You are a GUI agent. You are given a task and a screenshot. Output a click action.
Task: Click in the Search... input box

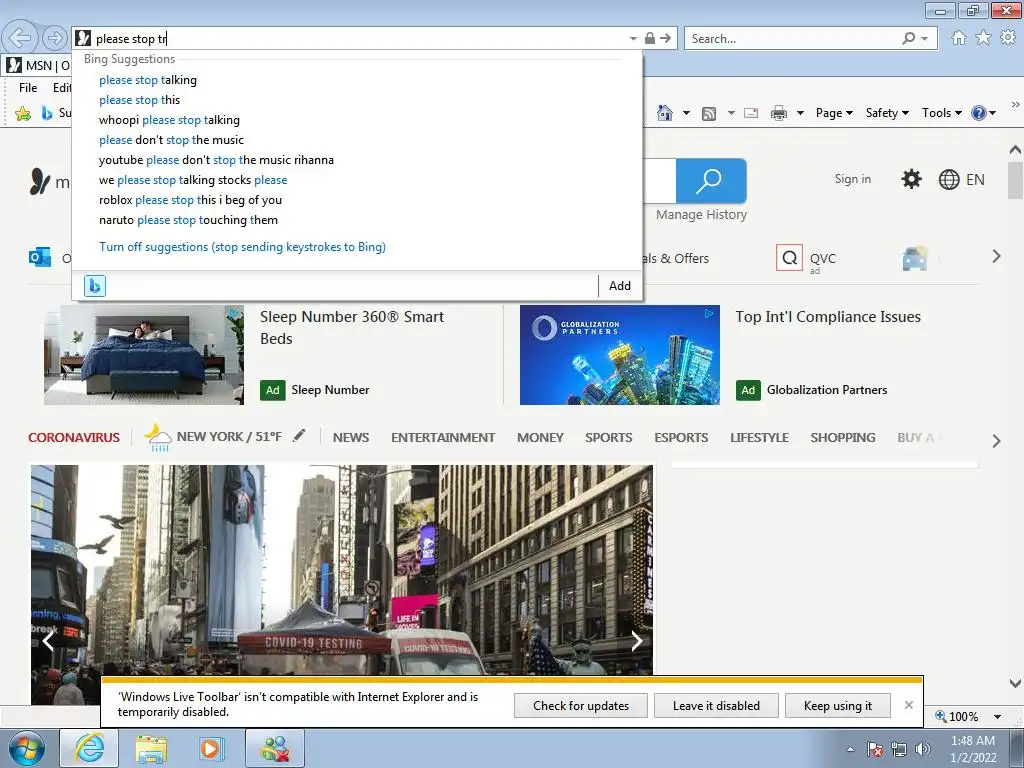coord(793,39)
